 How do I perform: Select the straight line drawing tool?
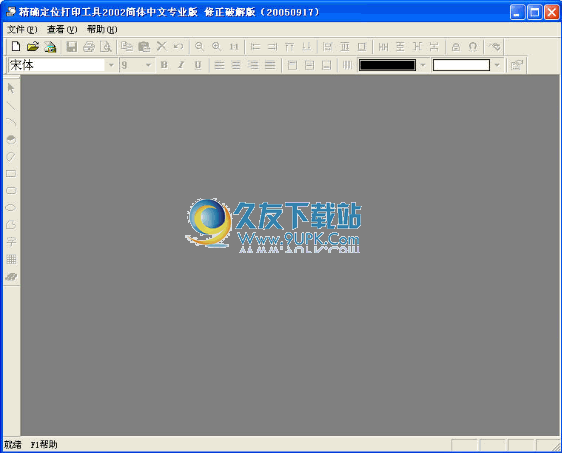[x=11, y=105]
